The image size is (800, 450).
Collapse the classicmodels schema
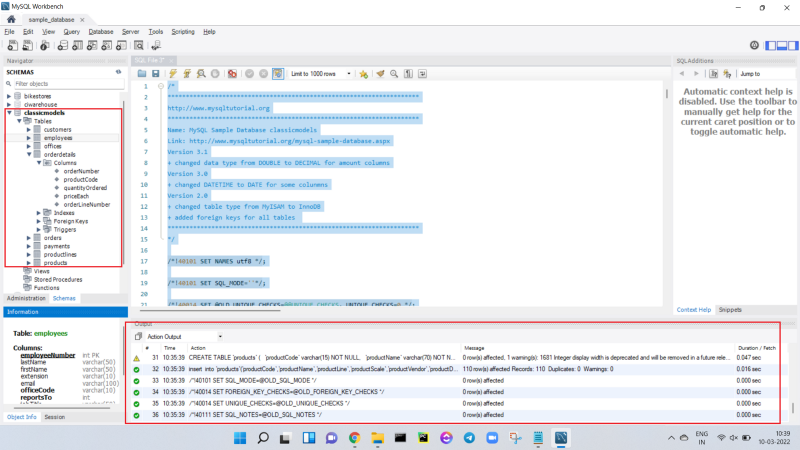point(9,113)
